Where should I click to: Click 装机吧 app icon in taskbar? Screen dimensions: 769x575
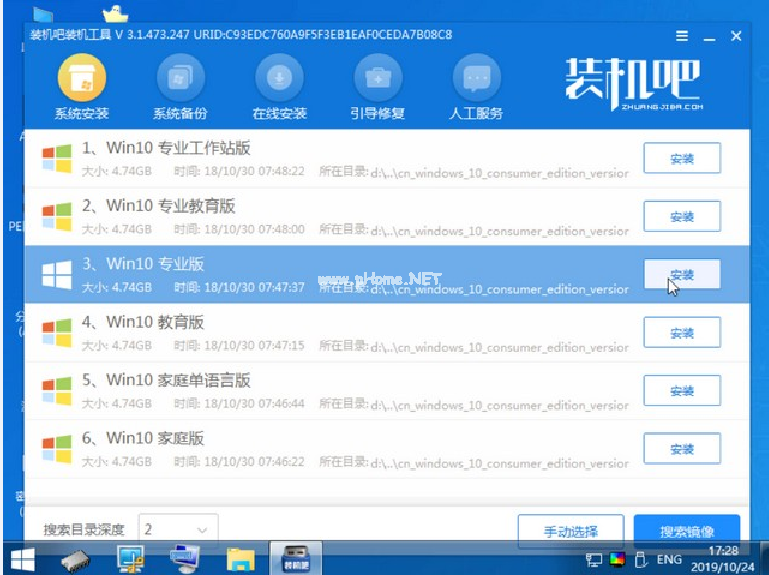click(x=297, y=558)
